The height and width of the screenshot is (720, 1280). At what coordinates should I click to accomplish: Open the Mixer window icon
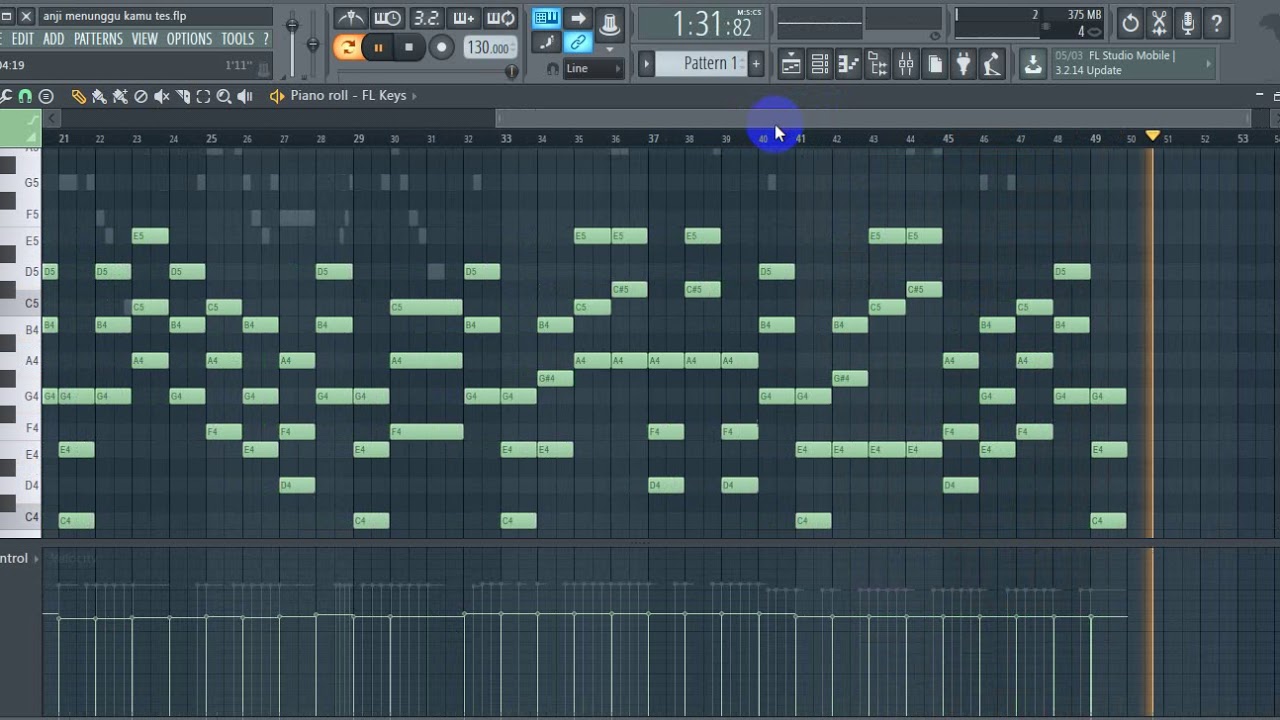pos(906,66)
